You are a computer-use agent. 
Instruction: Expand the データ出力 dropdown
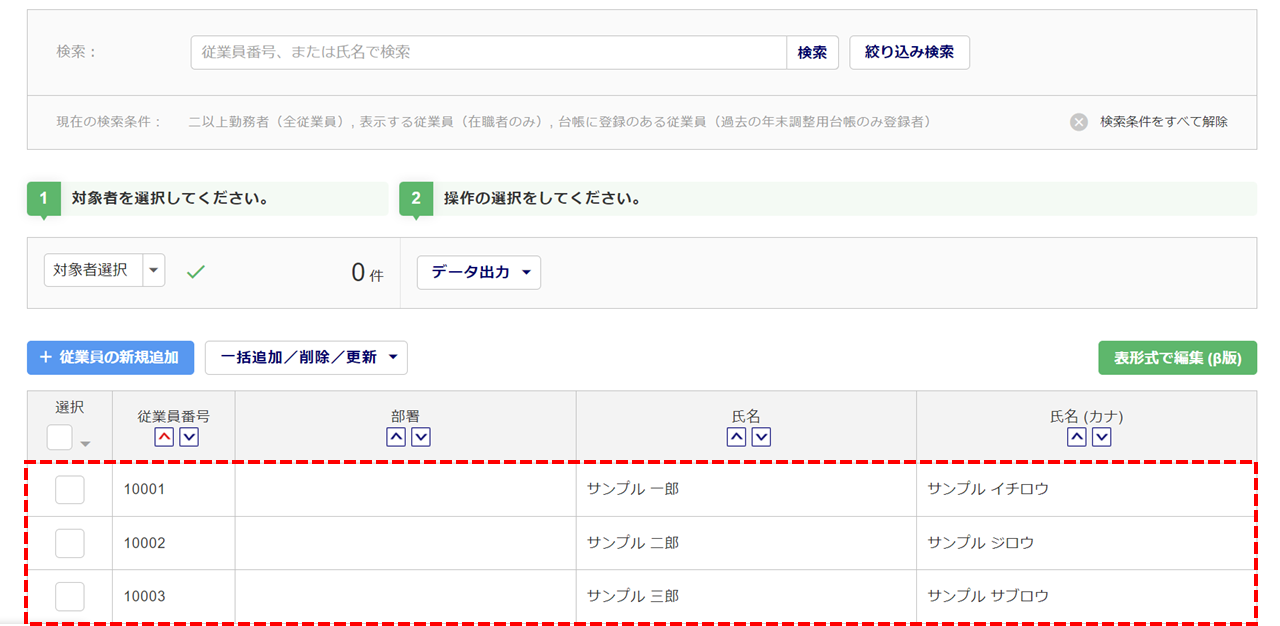[x=478, y=272]
